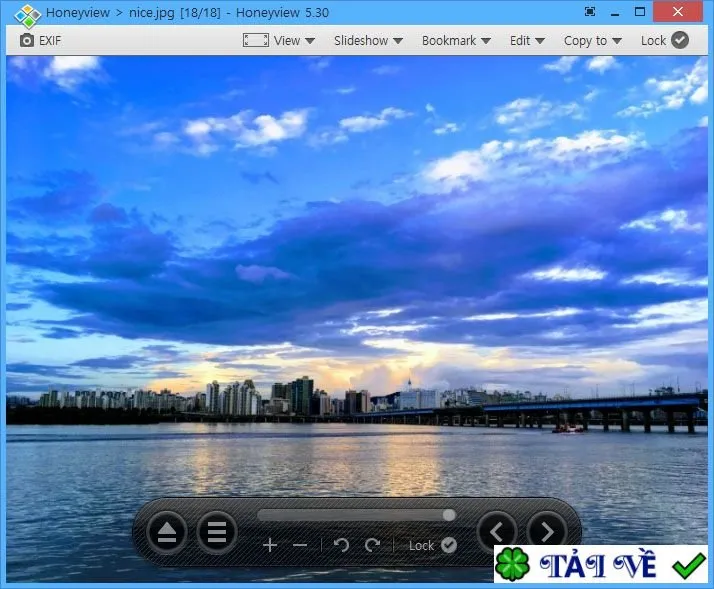Go to previous image arrow
Viewport: 714px width, 589px height.
click(x=496, y=532)
